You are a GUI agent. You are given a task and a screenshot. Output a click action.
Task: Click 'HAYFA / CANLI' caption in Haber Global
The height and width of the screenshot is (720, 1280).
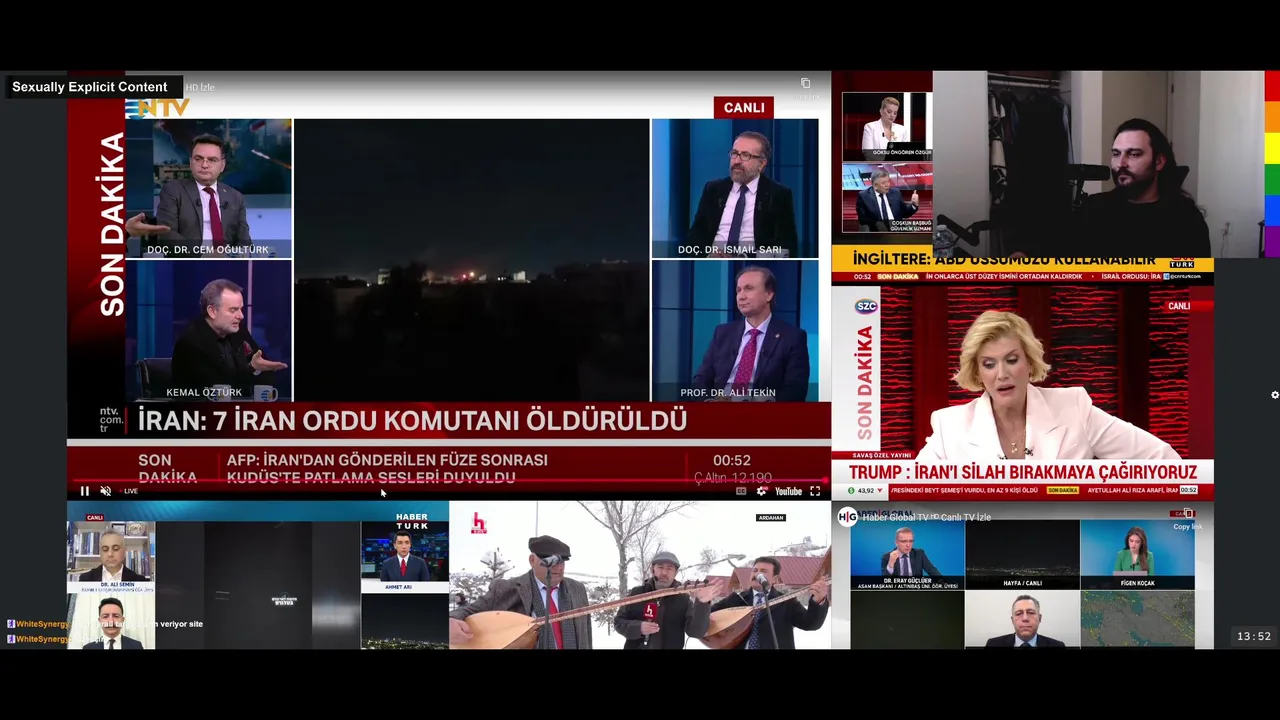point(1022,583)
